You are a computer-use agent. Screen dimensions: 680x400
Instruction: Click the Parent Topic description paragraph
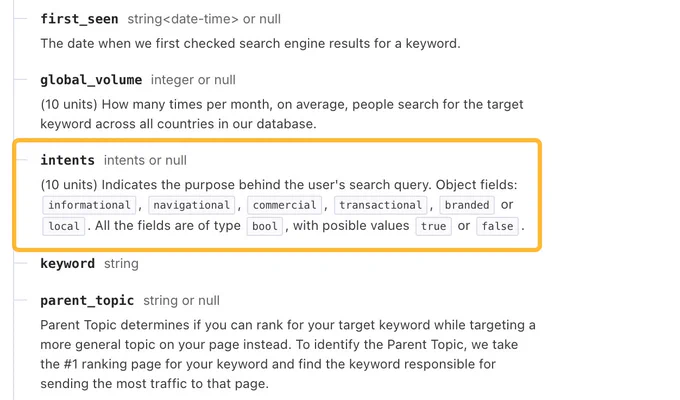tap(288, 354)
